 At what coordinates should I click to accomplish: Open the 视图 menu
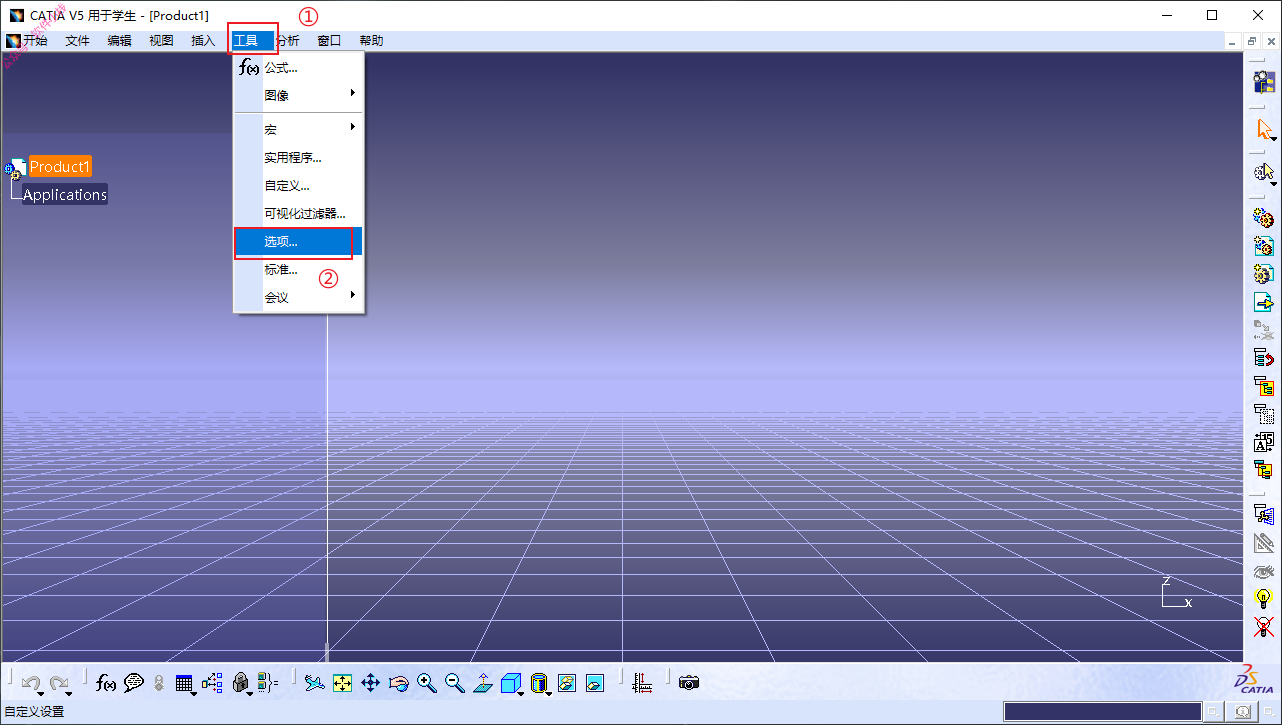click(161, 41)
